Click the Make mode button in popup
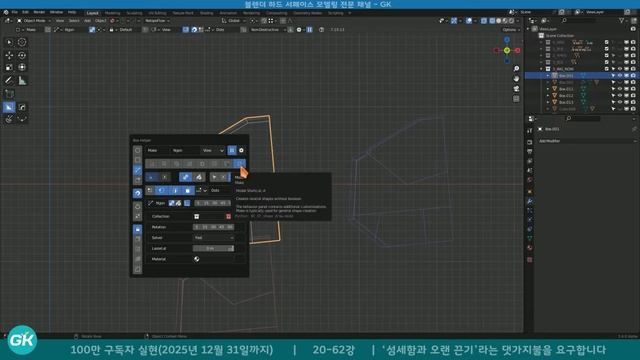The width and height of the screenshot is (640, 360). point(157,151)
